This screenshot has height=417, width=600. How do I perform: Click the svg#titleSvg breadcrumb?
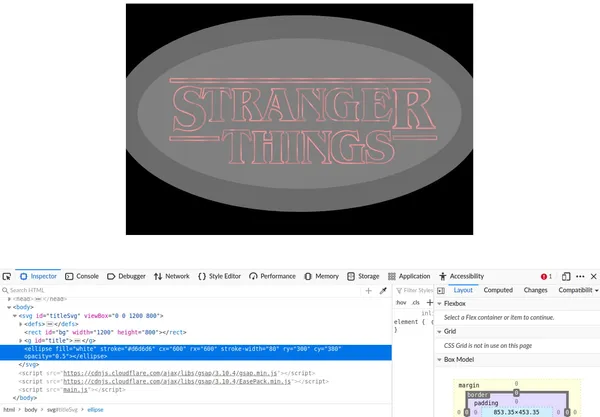tap(62, 410)
